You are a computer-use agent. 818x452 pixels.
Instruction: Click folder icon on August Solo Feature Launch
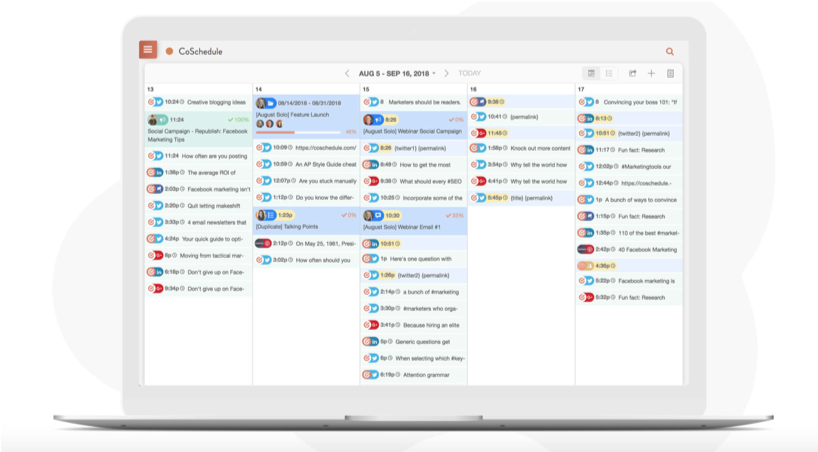272,103
